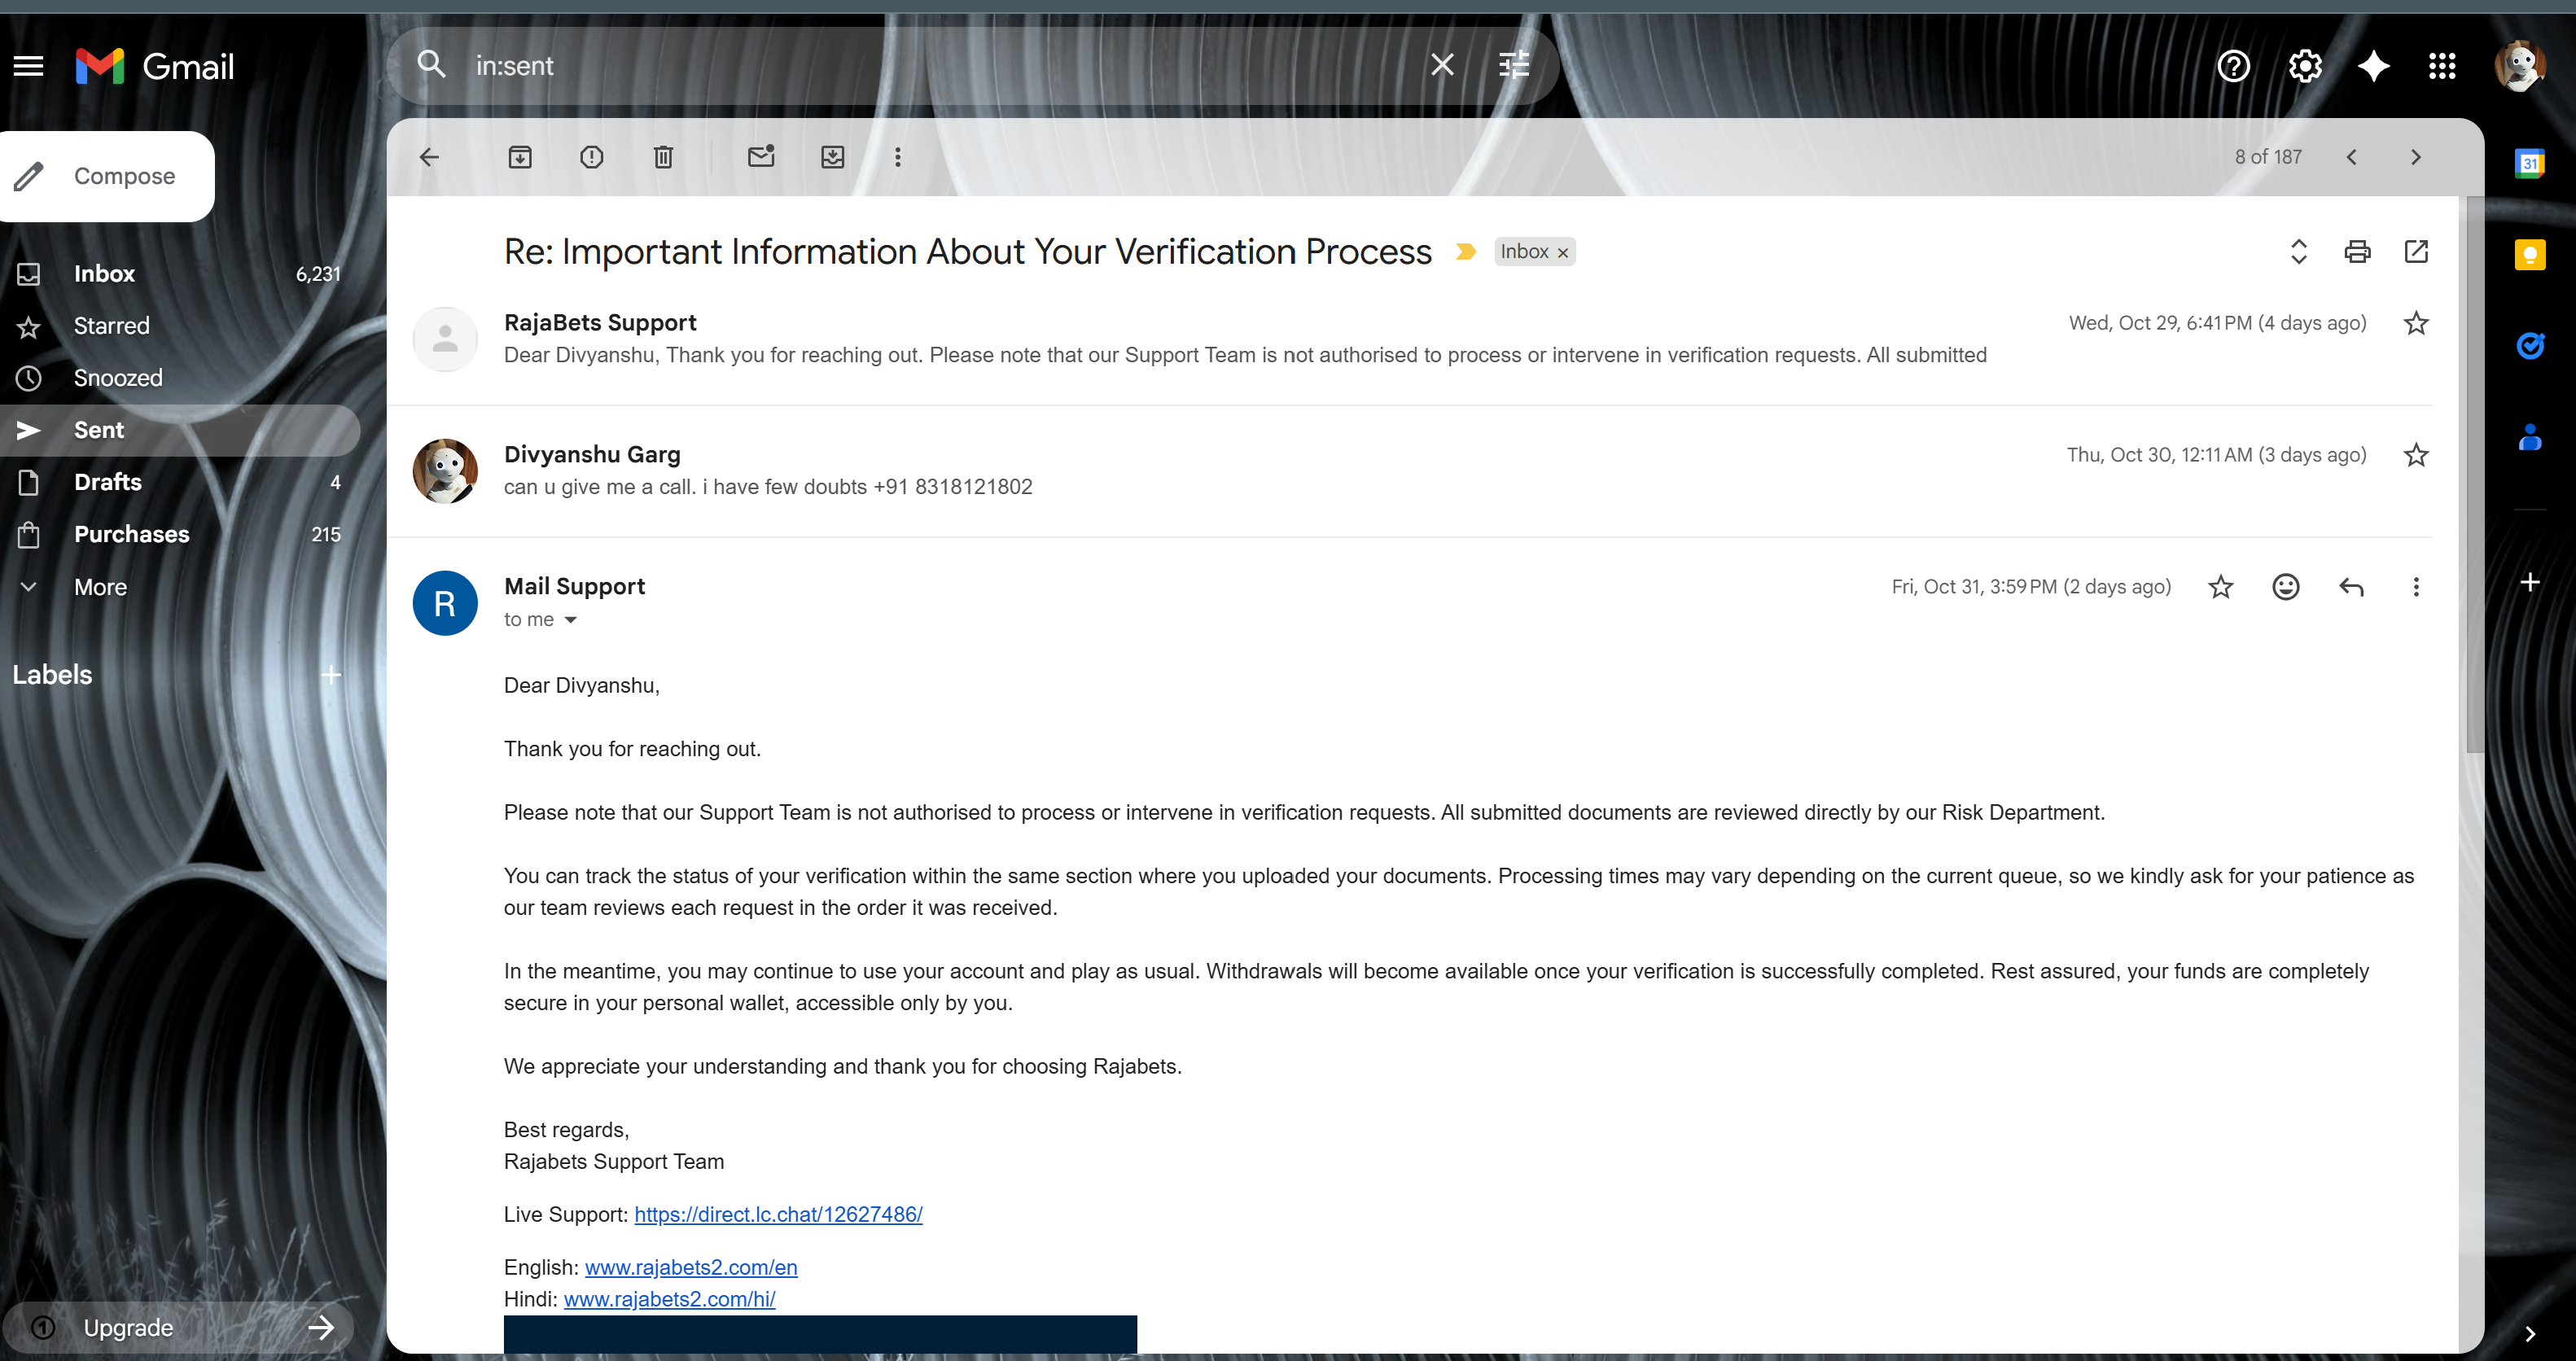Reply to the Mail Support message
2576x1361 pixels.
(x=2352, y=587)
